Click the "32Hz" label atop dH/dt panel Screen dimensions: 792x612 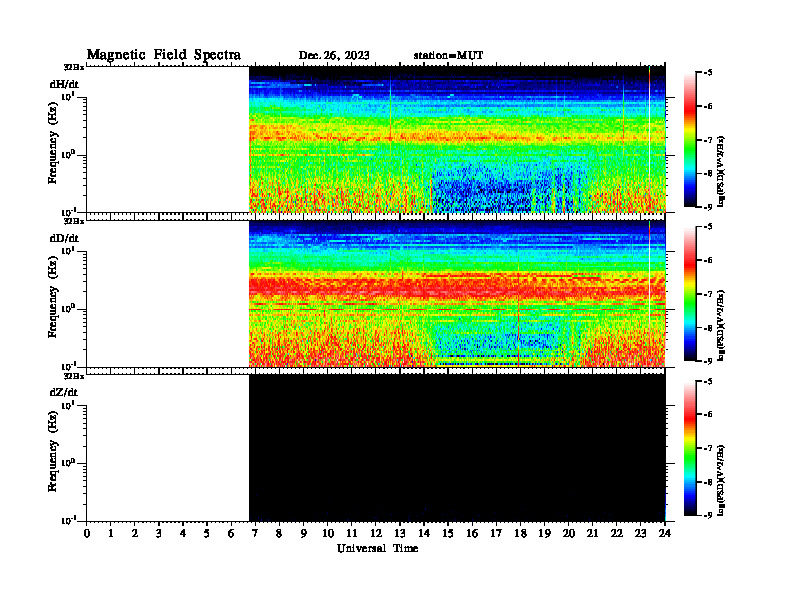click(74, 67)
